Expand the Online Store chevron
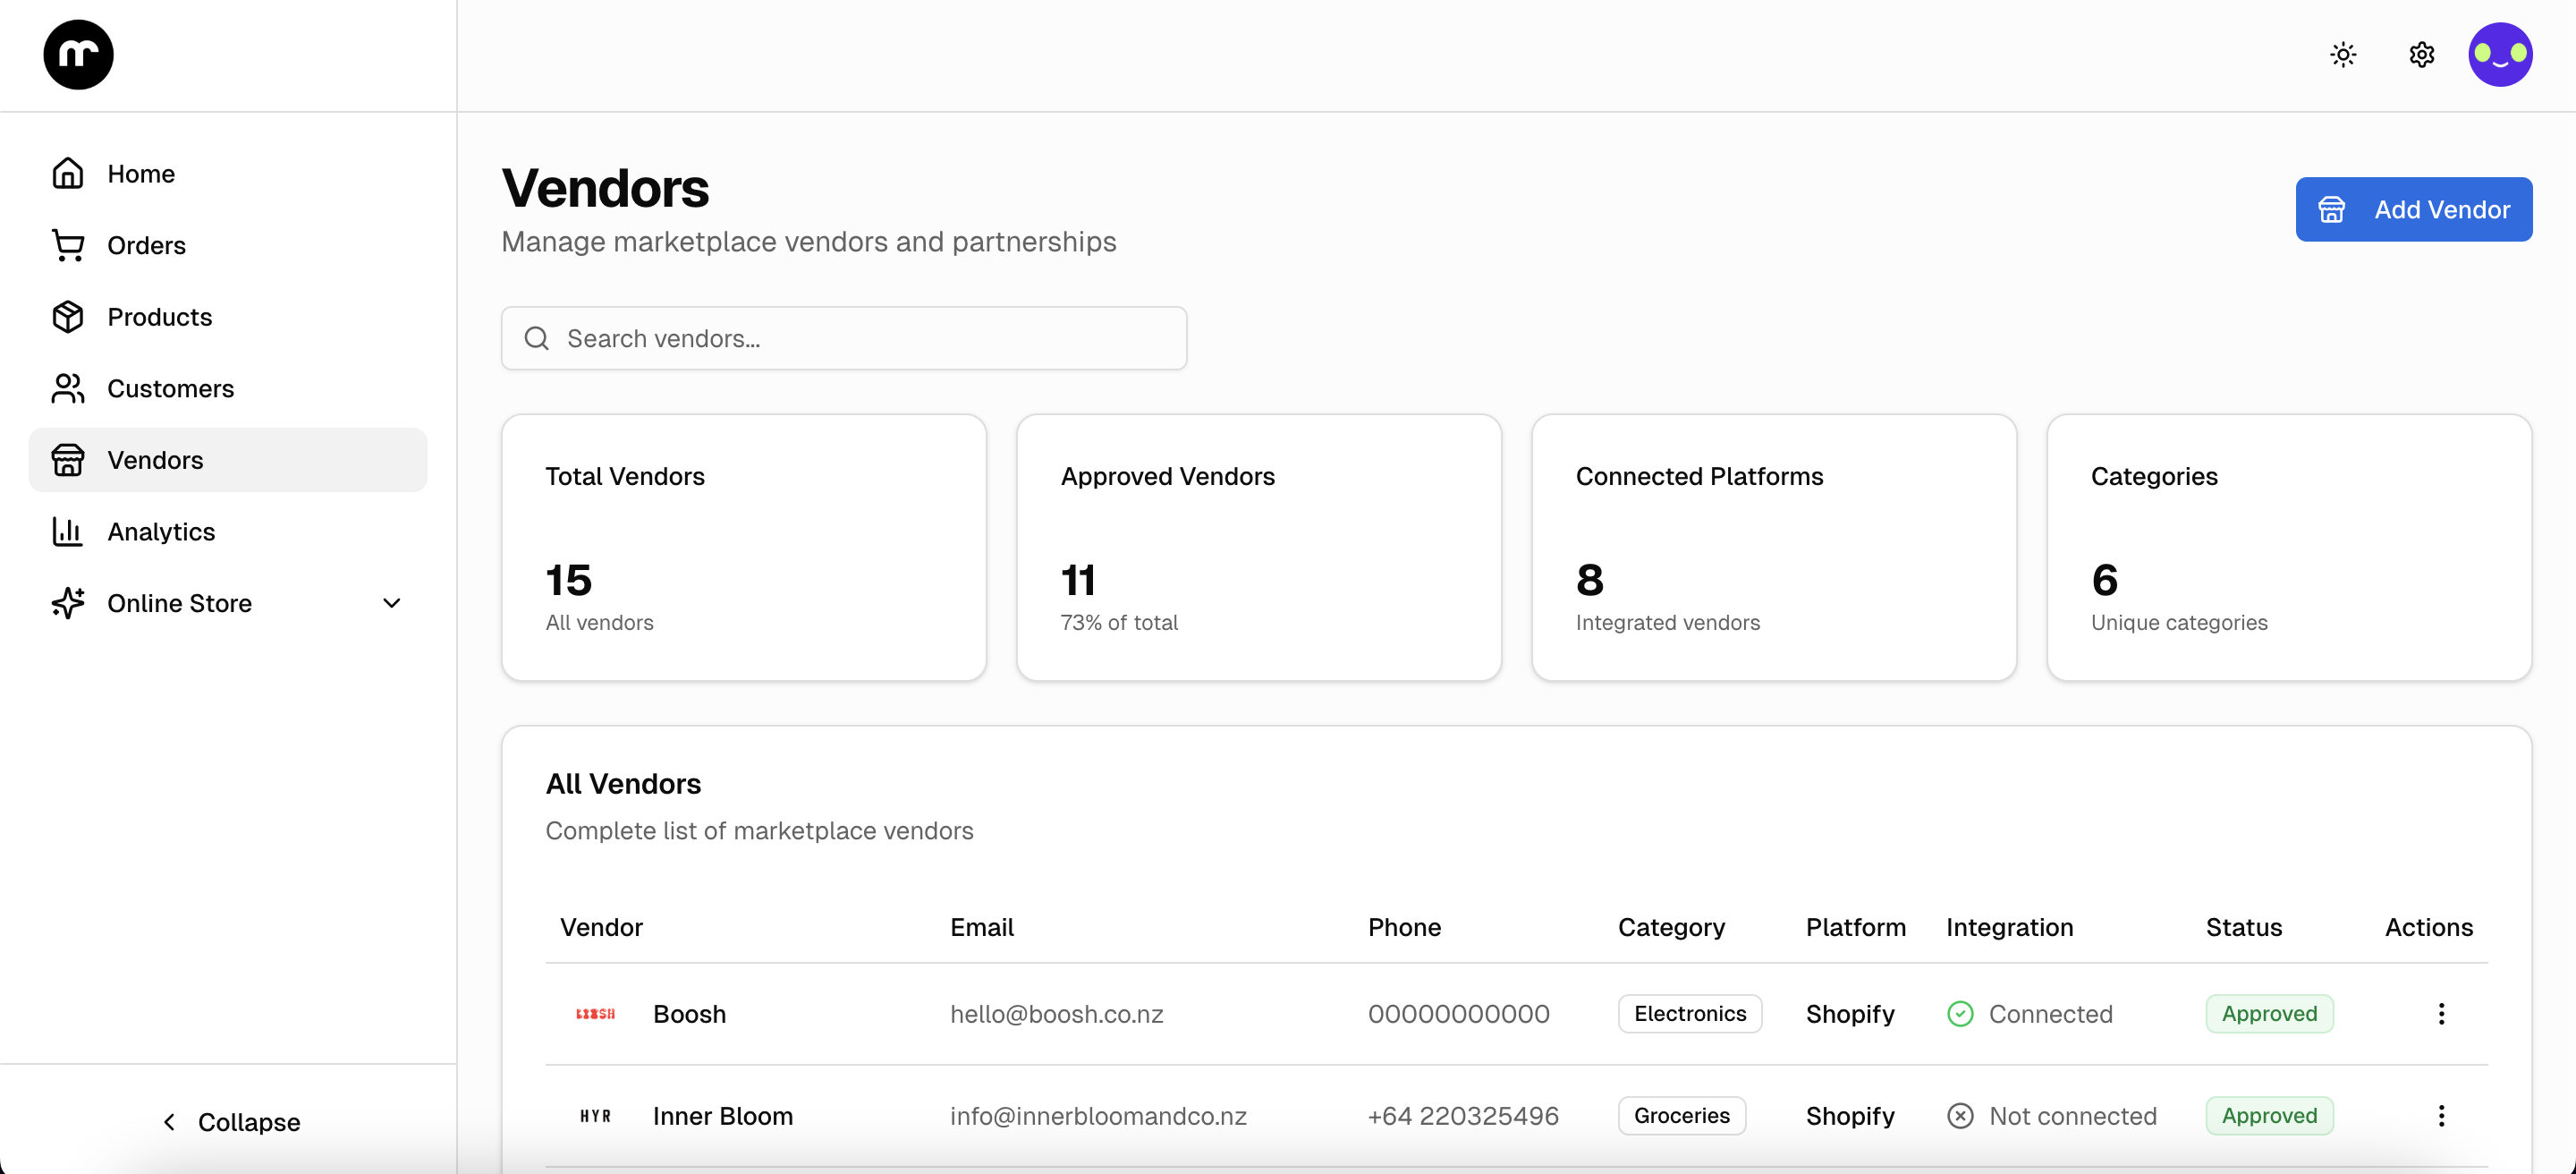Viewport: 2576px width, 1174px height. [x=391, y=603]
